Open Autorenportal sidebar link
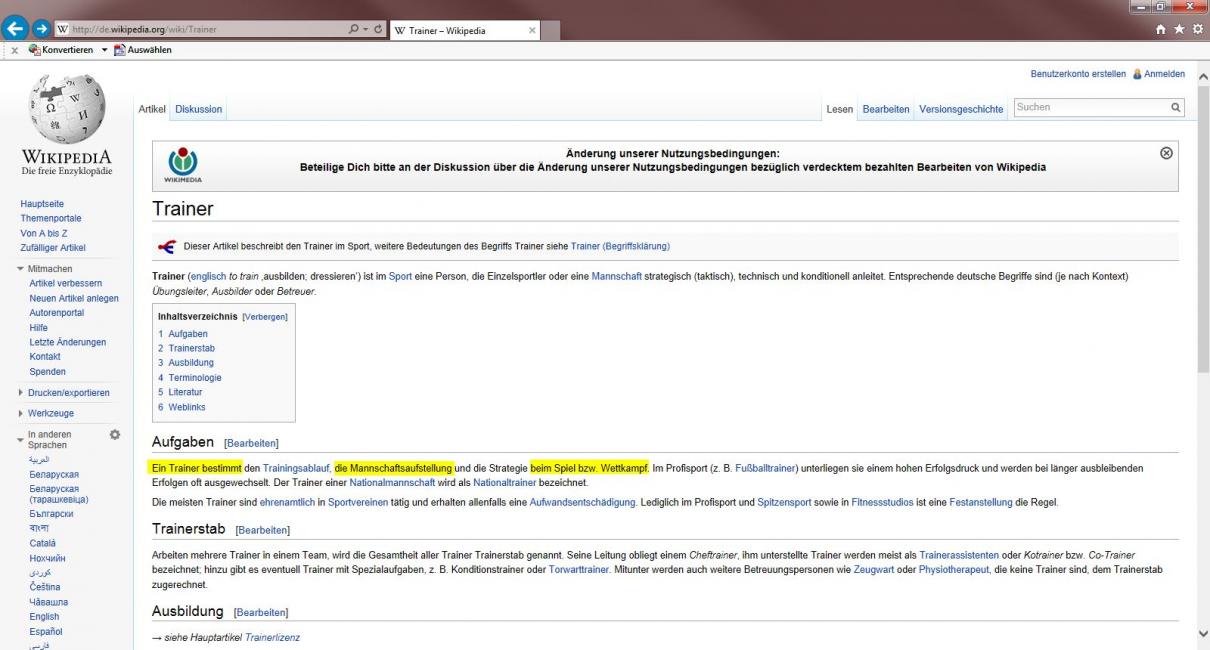The height and width of the screenshot is (650, 1210). [57, 313]
